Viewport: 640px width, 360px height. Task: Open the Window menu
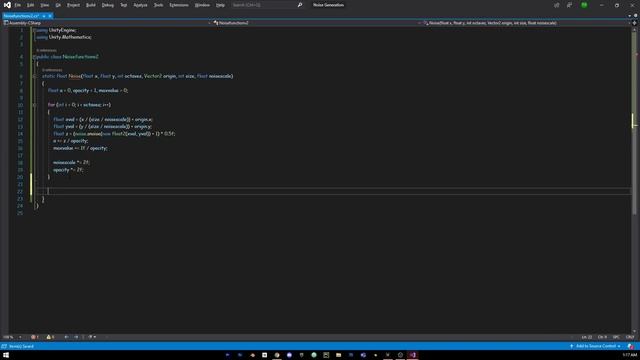coord(202,5)
